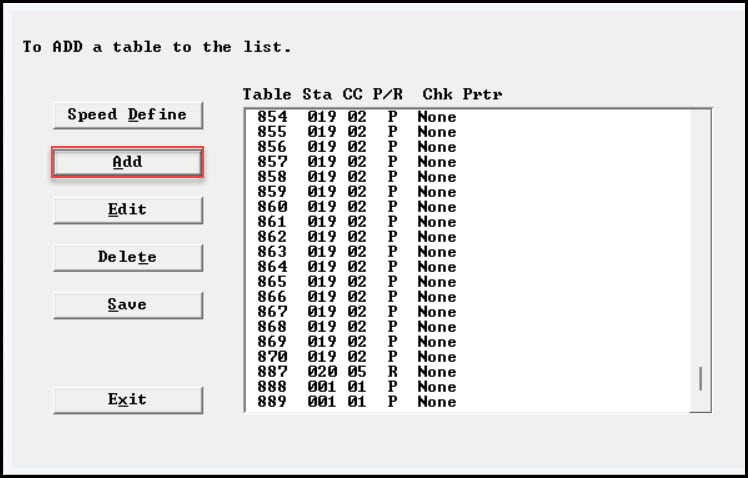Viewport: 748px width, 478px height.
Task: Click the Delete button
Action: coord(127,257)
